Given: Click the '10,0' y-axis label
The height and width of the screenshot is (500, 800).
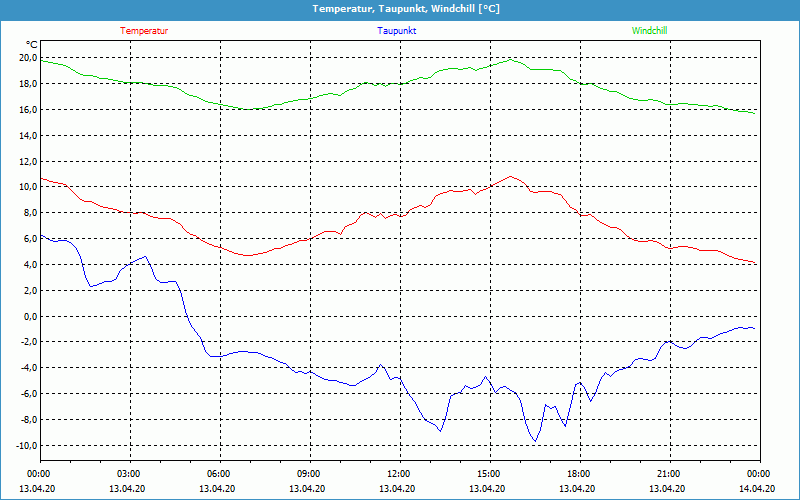Looking at the screenshot, I should point(28,187).
